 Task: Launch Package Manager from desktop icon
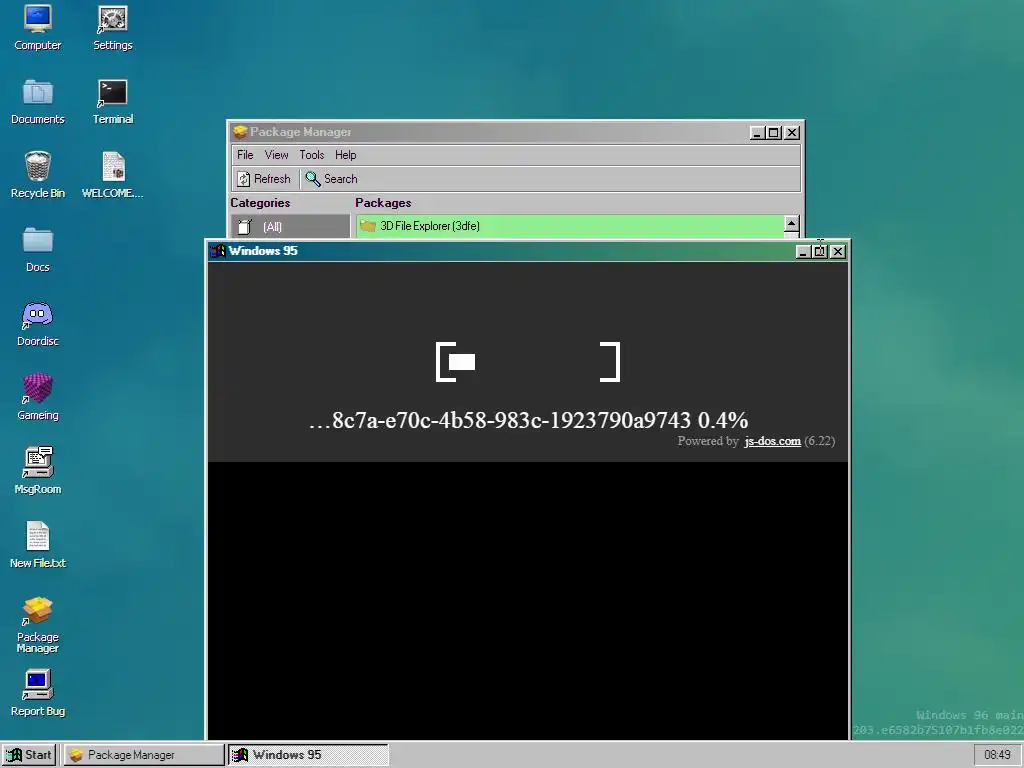(x=38, y=624)
